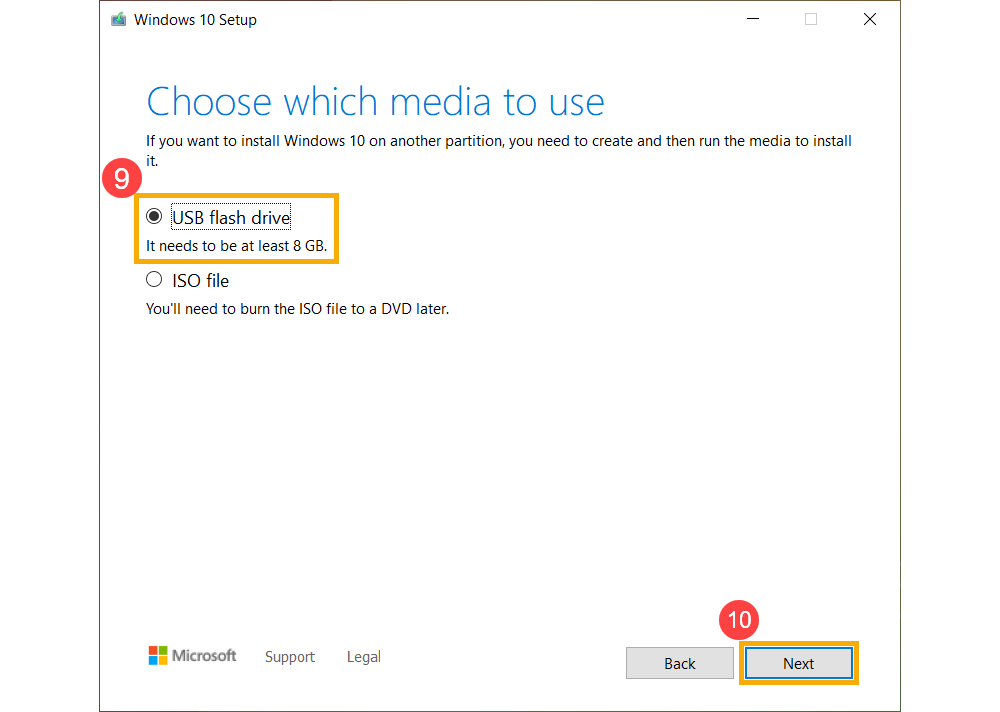Open the Legal link

click(x=364, y=657)
